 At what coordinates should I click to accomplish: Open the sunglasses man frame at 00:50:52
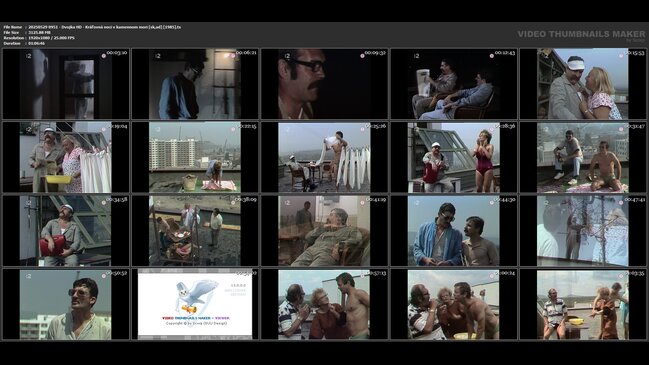[x=66, y=304]
